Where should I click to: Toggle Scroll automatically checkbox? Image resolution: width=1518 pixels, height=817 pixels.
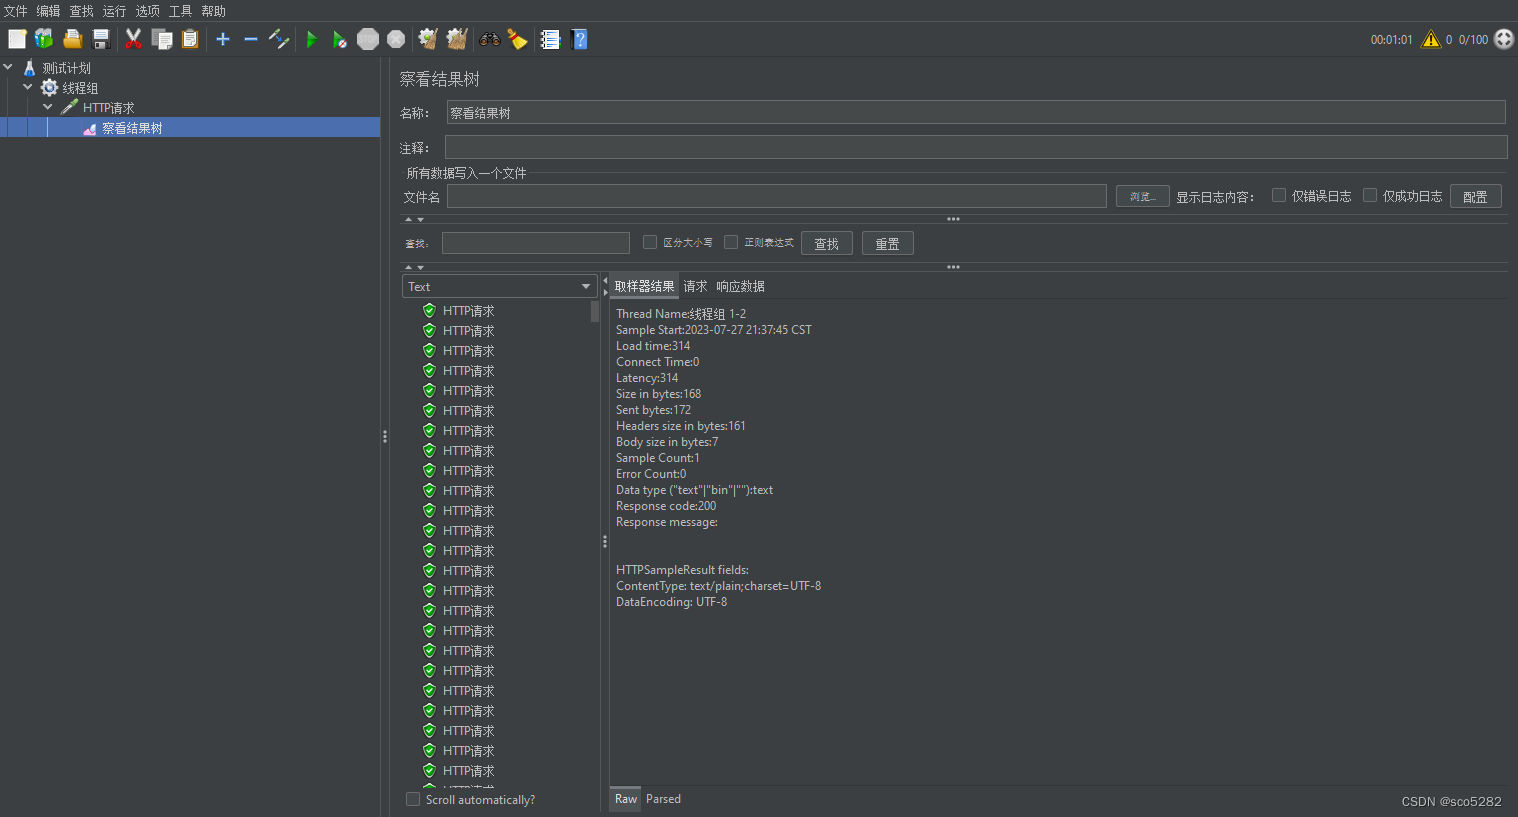click(413, 799)
